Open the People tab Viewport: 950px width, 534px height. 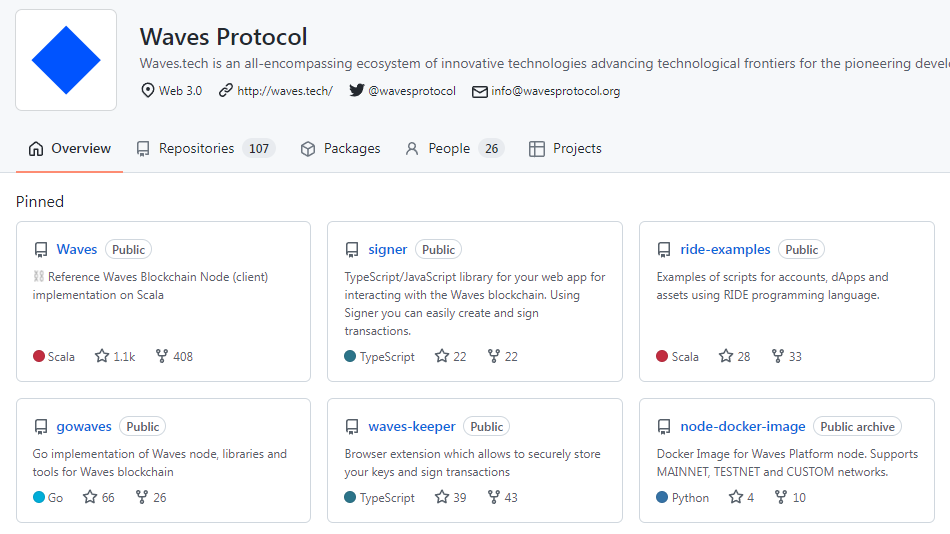pos(454,149)
